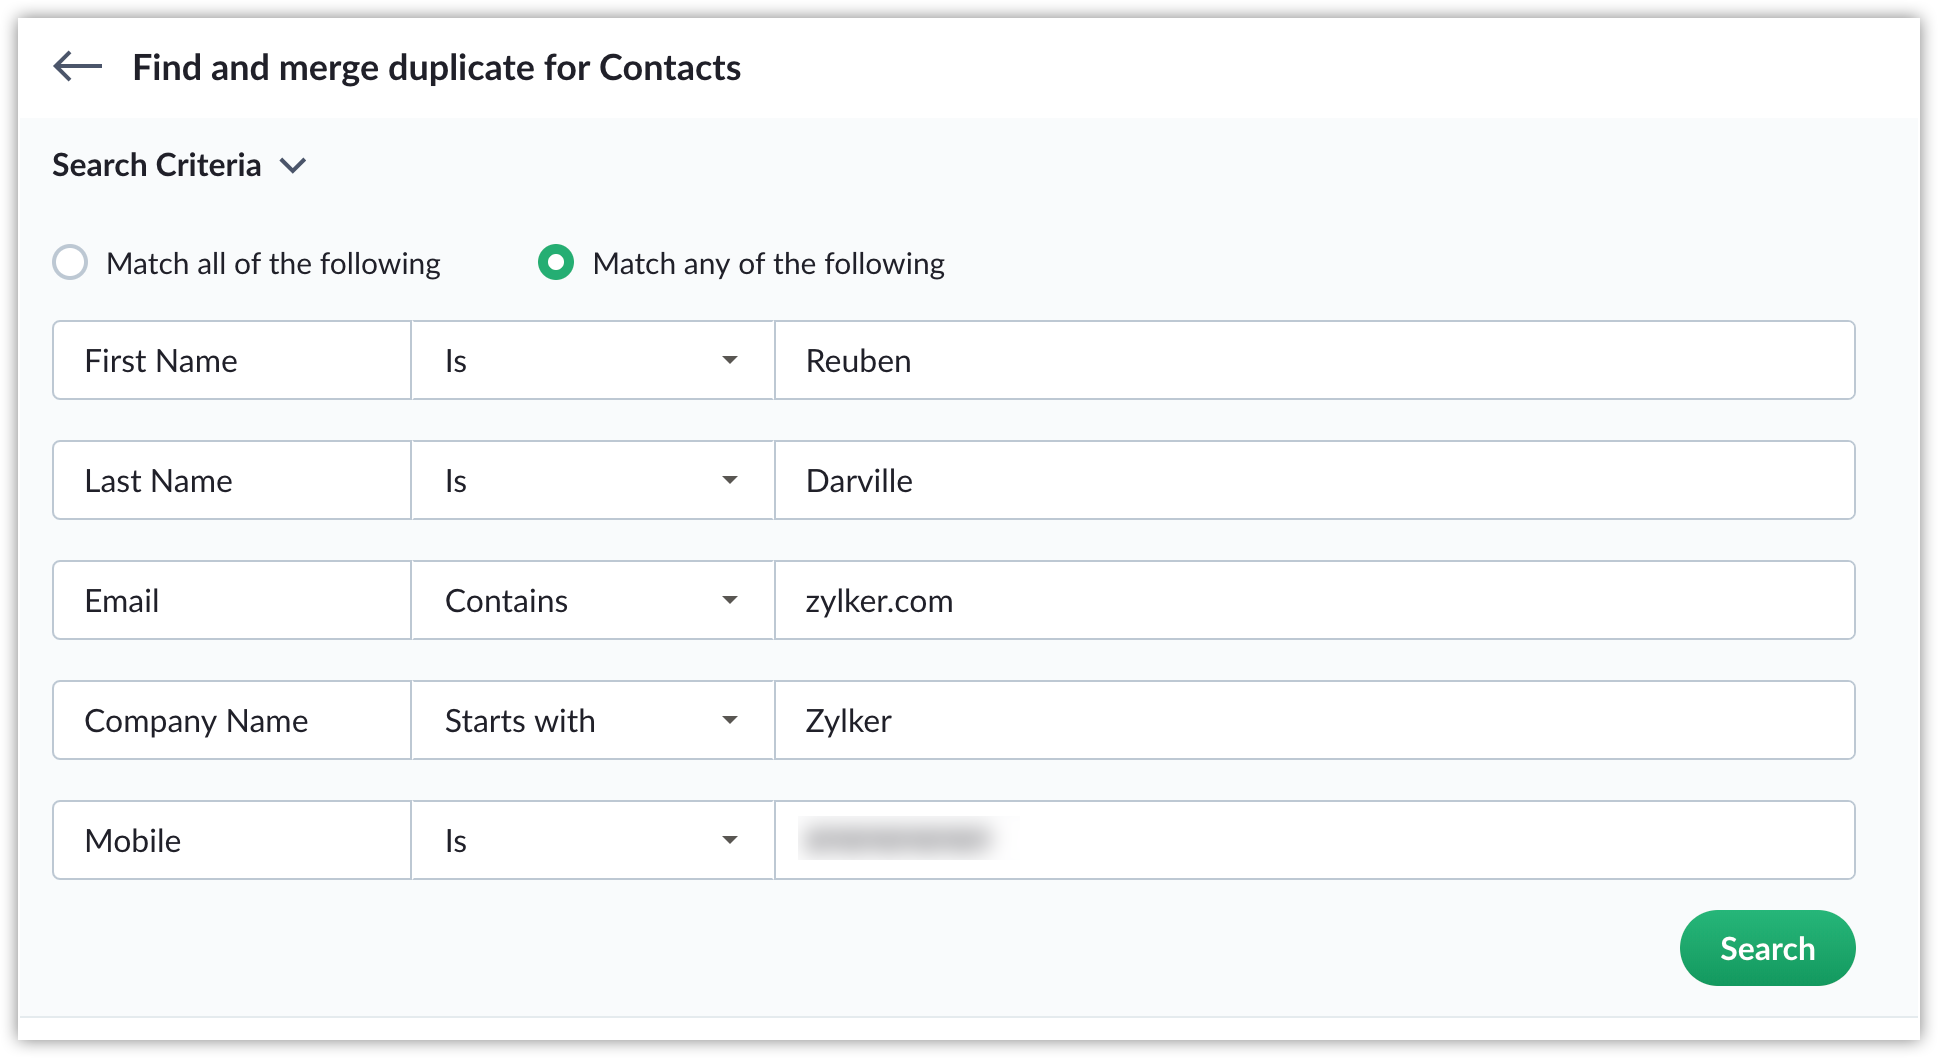Image resolution: width=1938 pixels, height=1058 pixels.
Task: Click the Mobile value field
Action: click(x=1314, y=841)
